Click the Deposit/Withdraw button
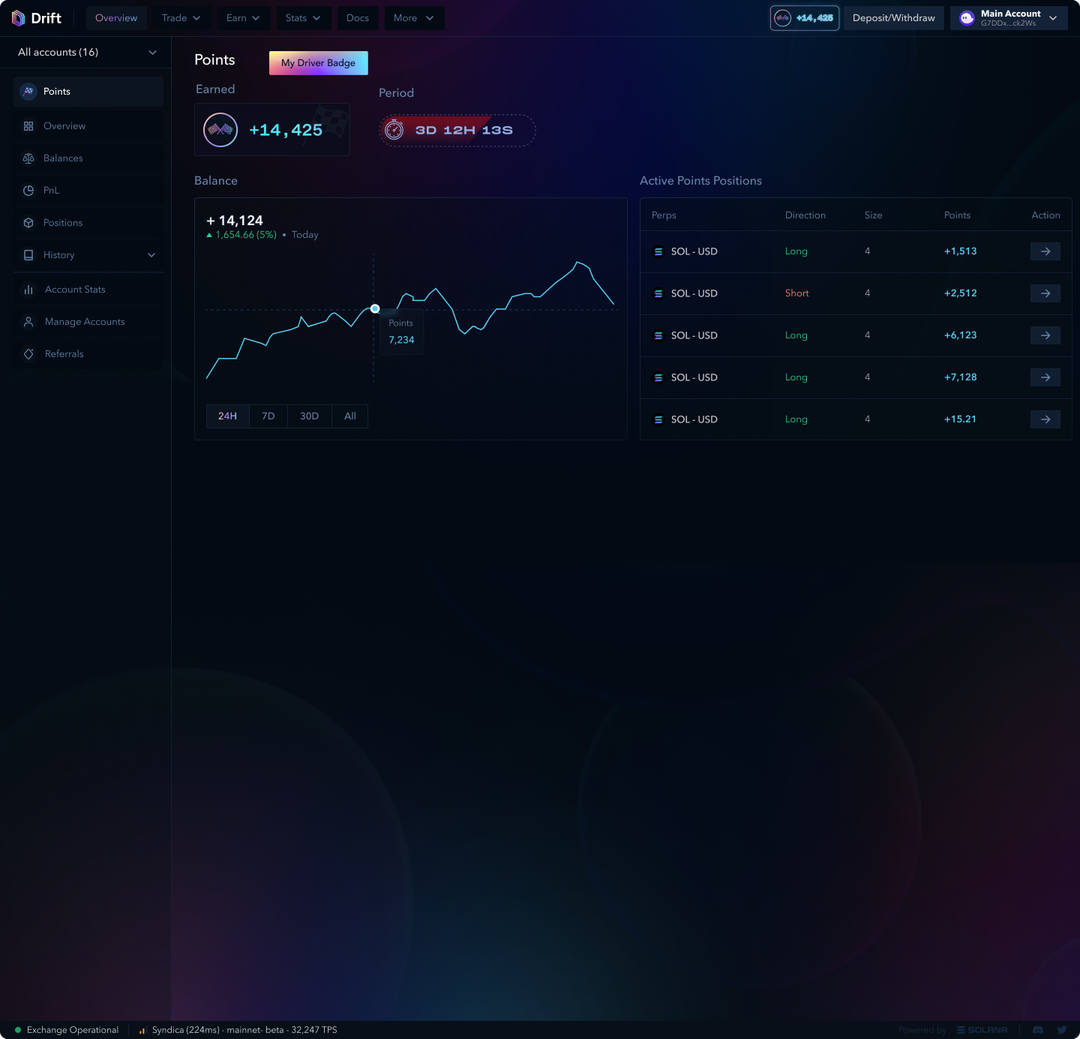The image size is (1080, 1039). click(893, 18)
